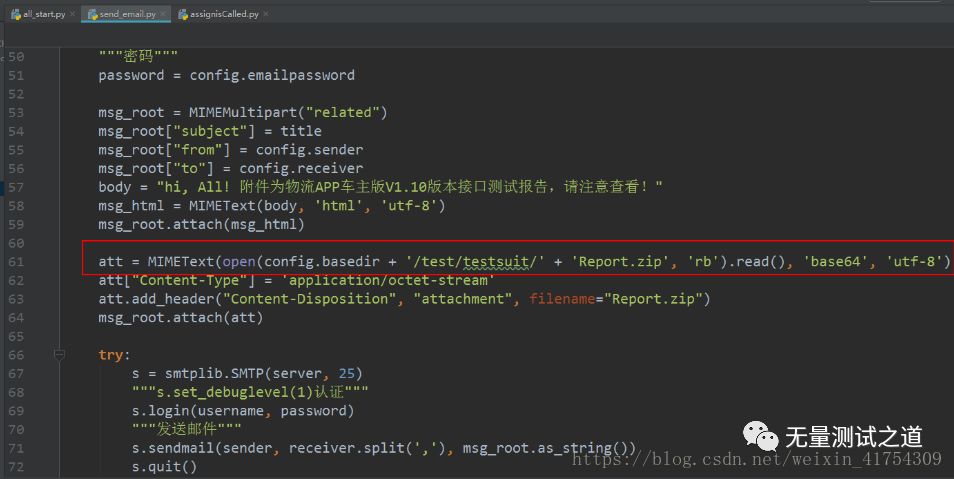Image resolution: width=954 pixels, height=479 pixels.
Task: Click the Python file icon on all_start.py tab
Action: tap(16, 14)
